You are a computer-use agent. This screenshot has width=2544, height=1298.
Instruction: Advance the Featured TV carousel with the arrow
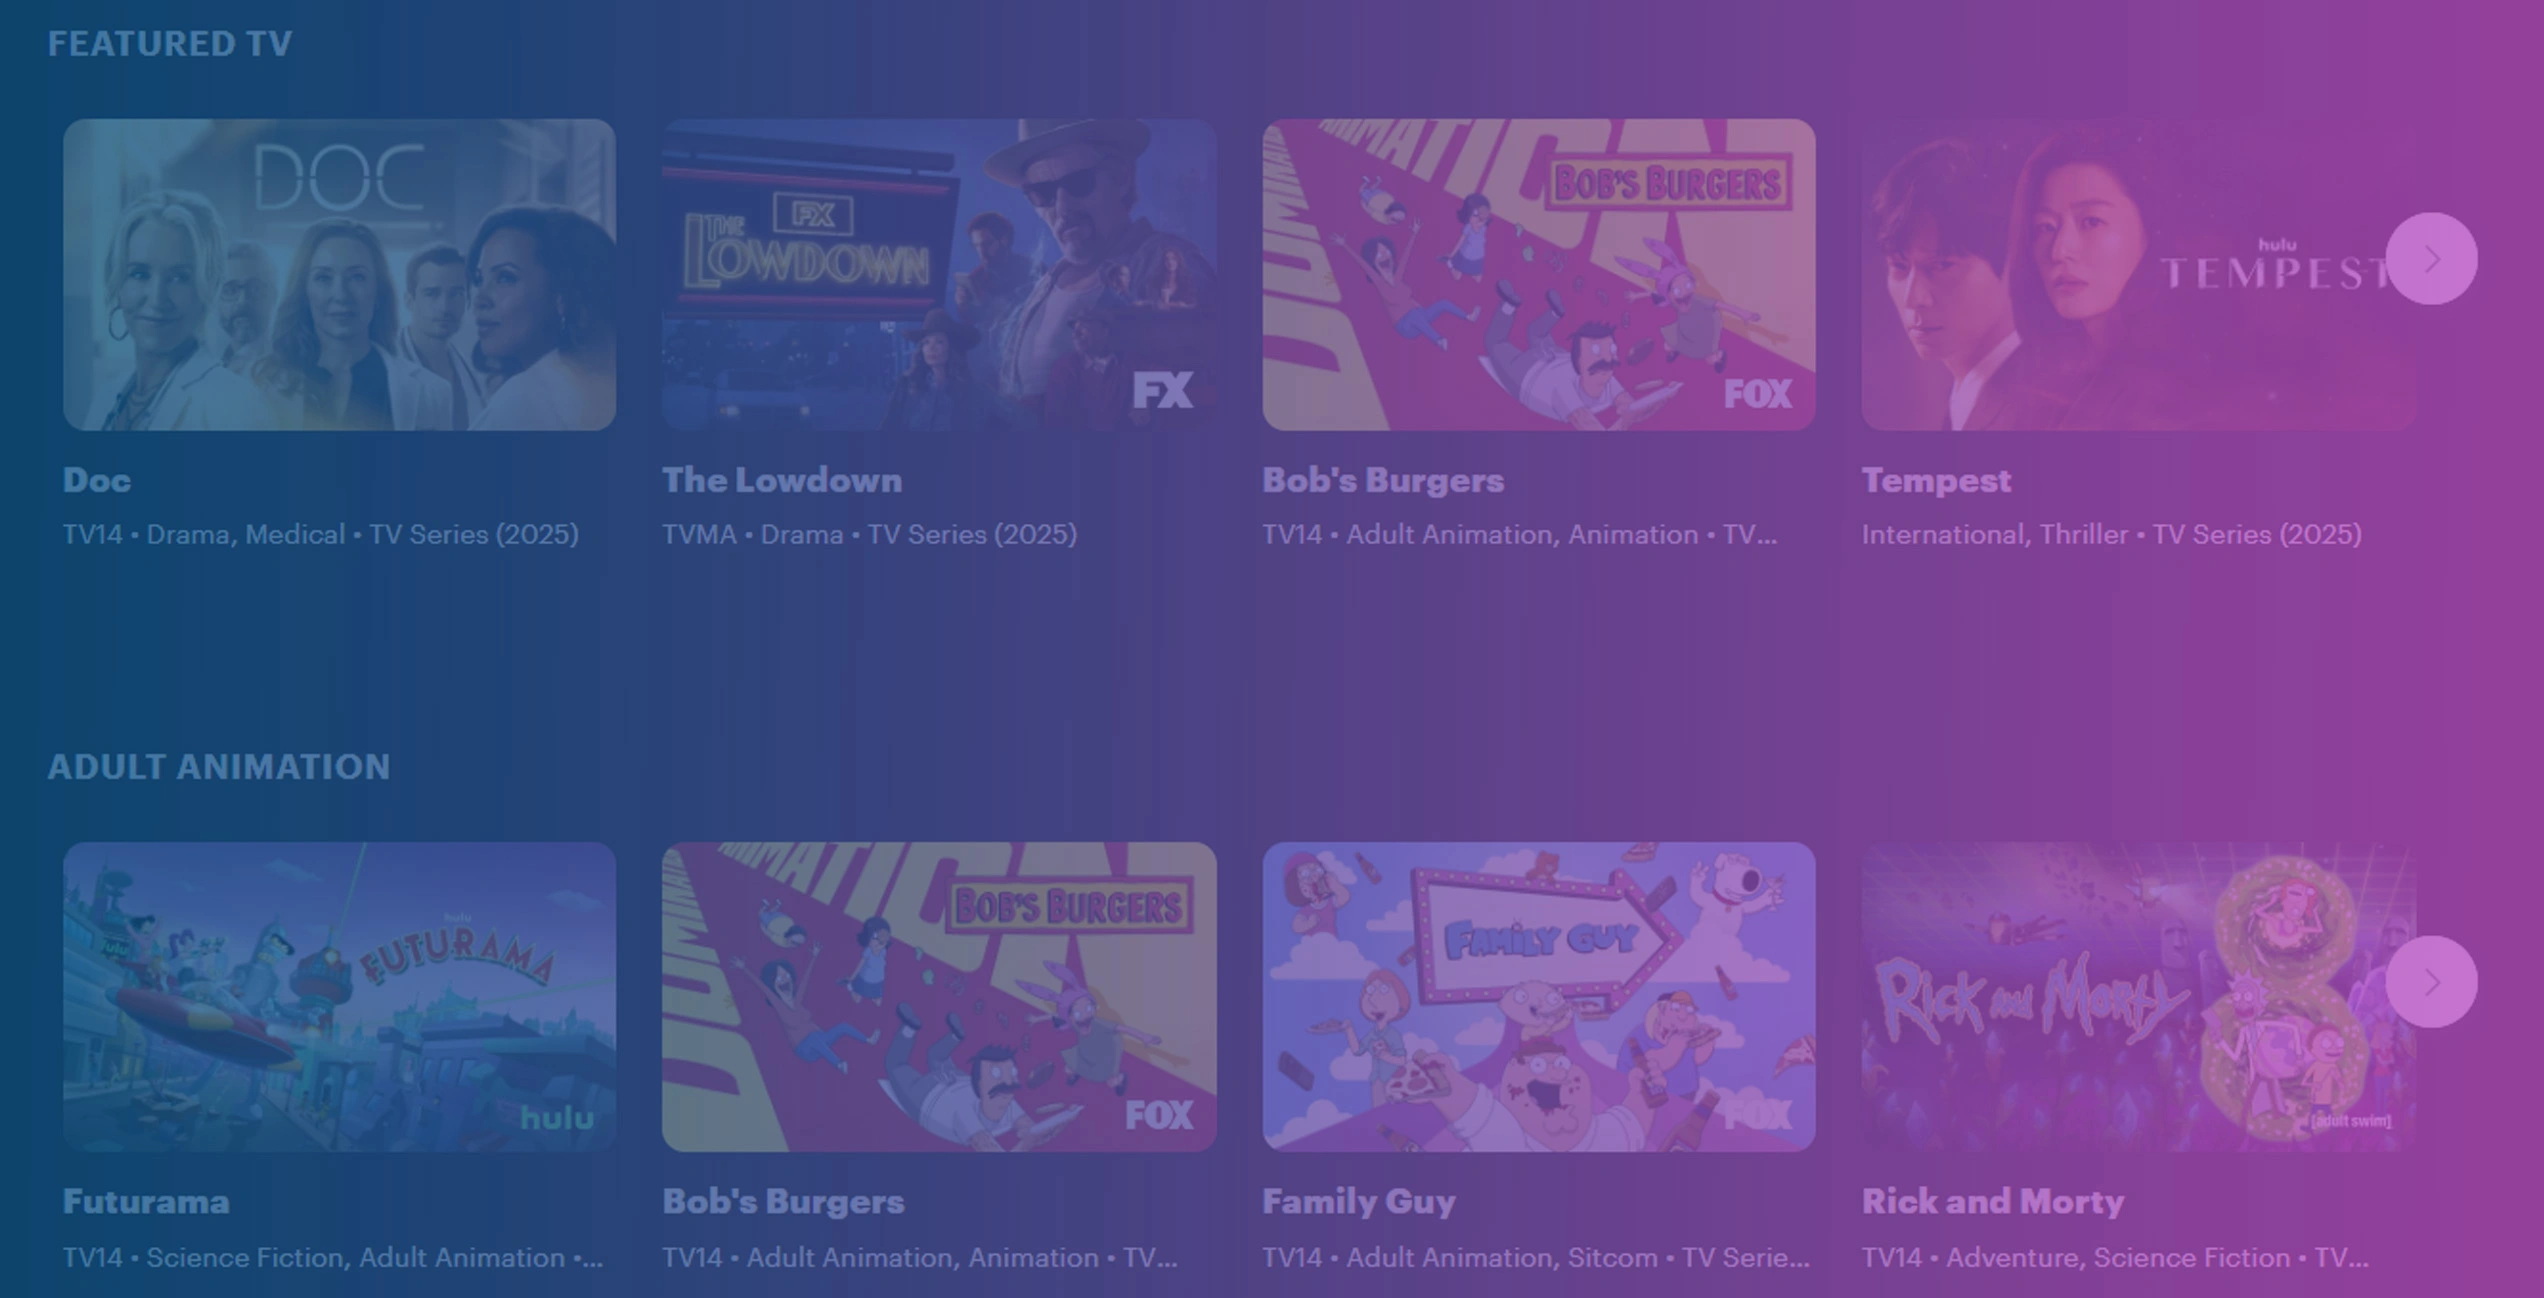click(2431, 259)
